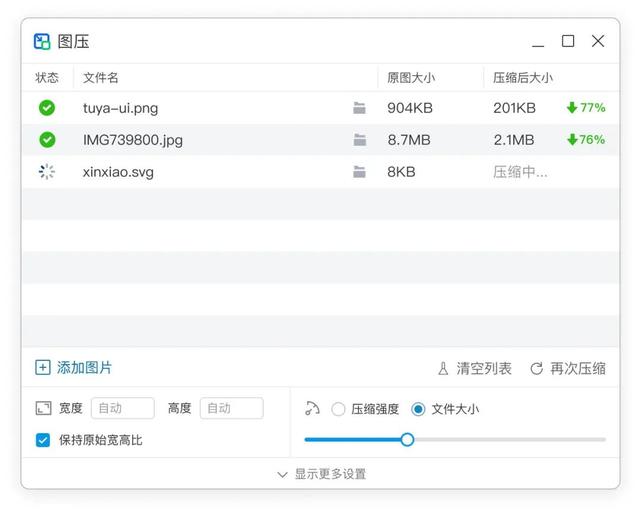Click compressed size 201KB
The width and height of the screenshot is (640, 512).
click(514, 108)
